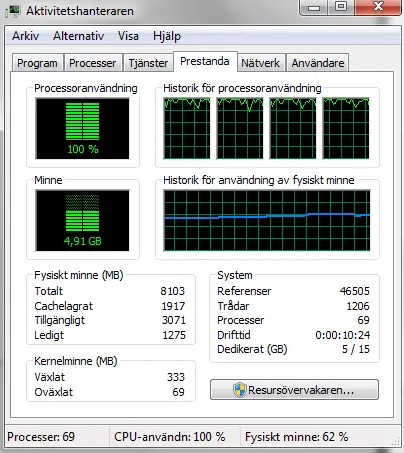Switch to the Tjänster tab

[148, 63]
